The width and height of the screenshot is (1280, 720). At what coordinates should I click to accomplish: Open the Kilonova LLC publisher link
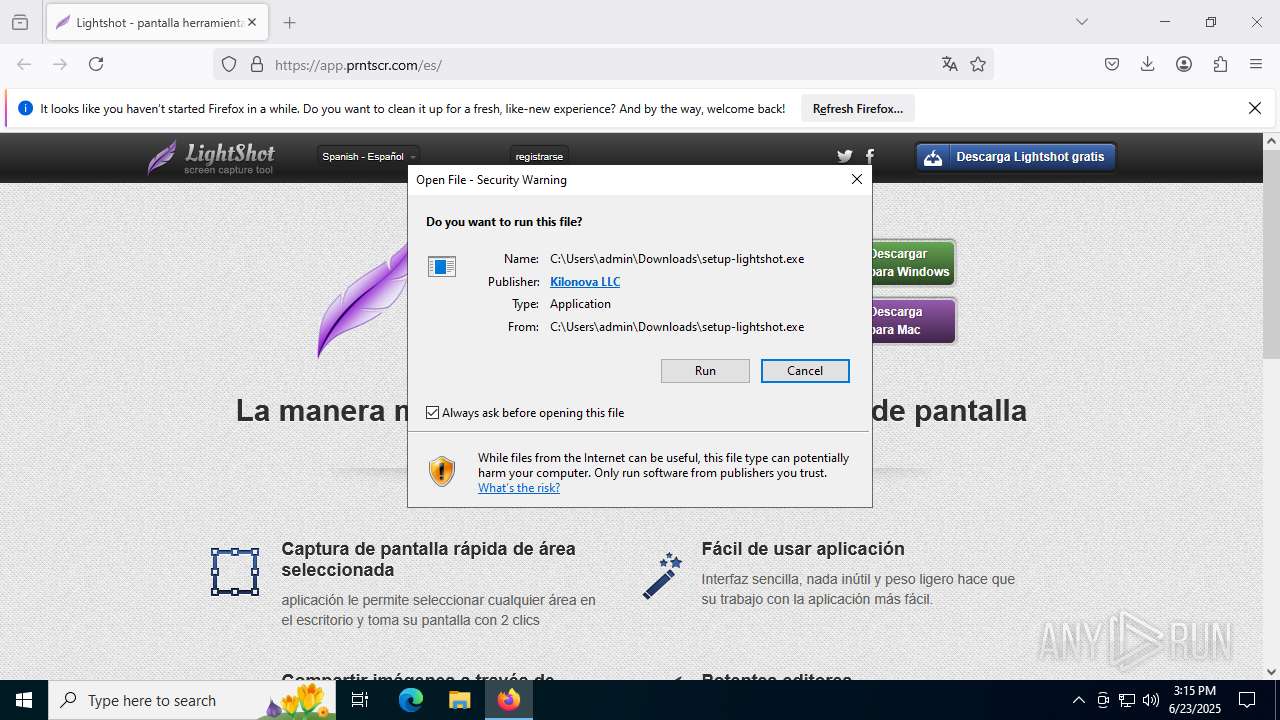[585, 282]
